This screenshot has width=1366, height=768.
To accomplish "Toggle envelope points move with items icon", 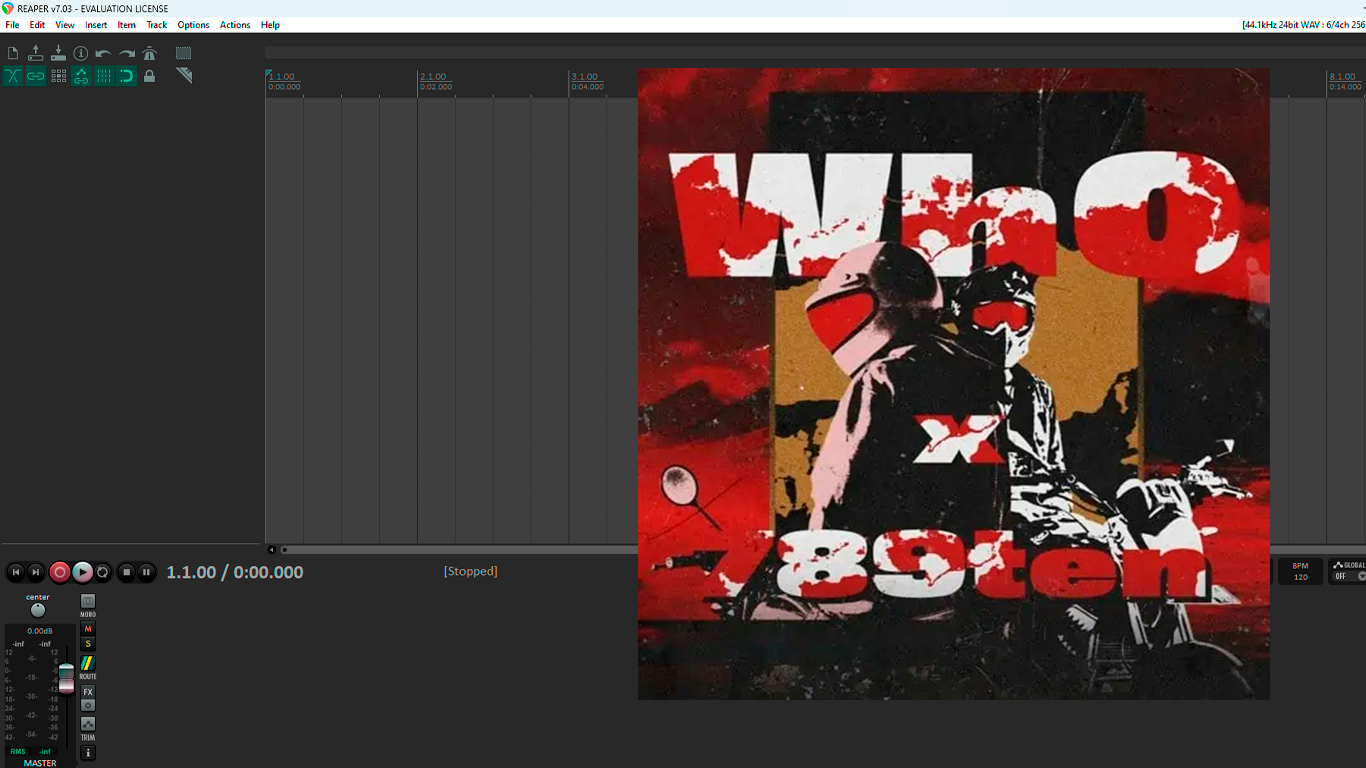I will (81, 76).
